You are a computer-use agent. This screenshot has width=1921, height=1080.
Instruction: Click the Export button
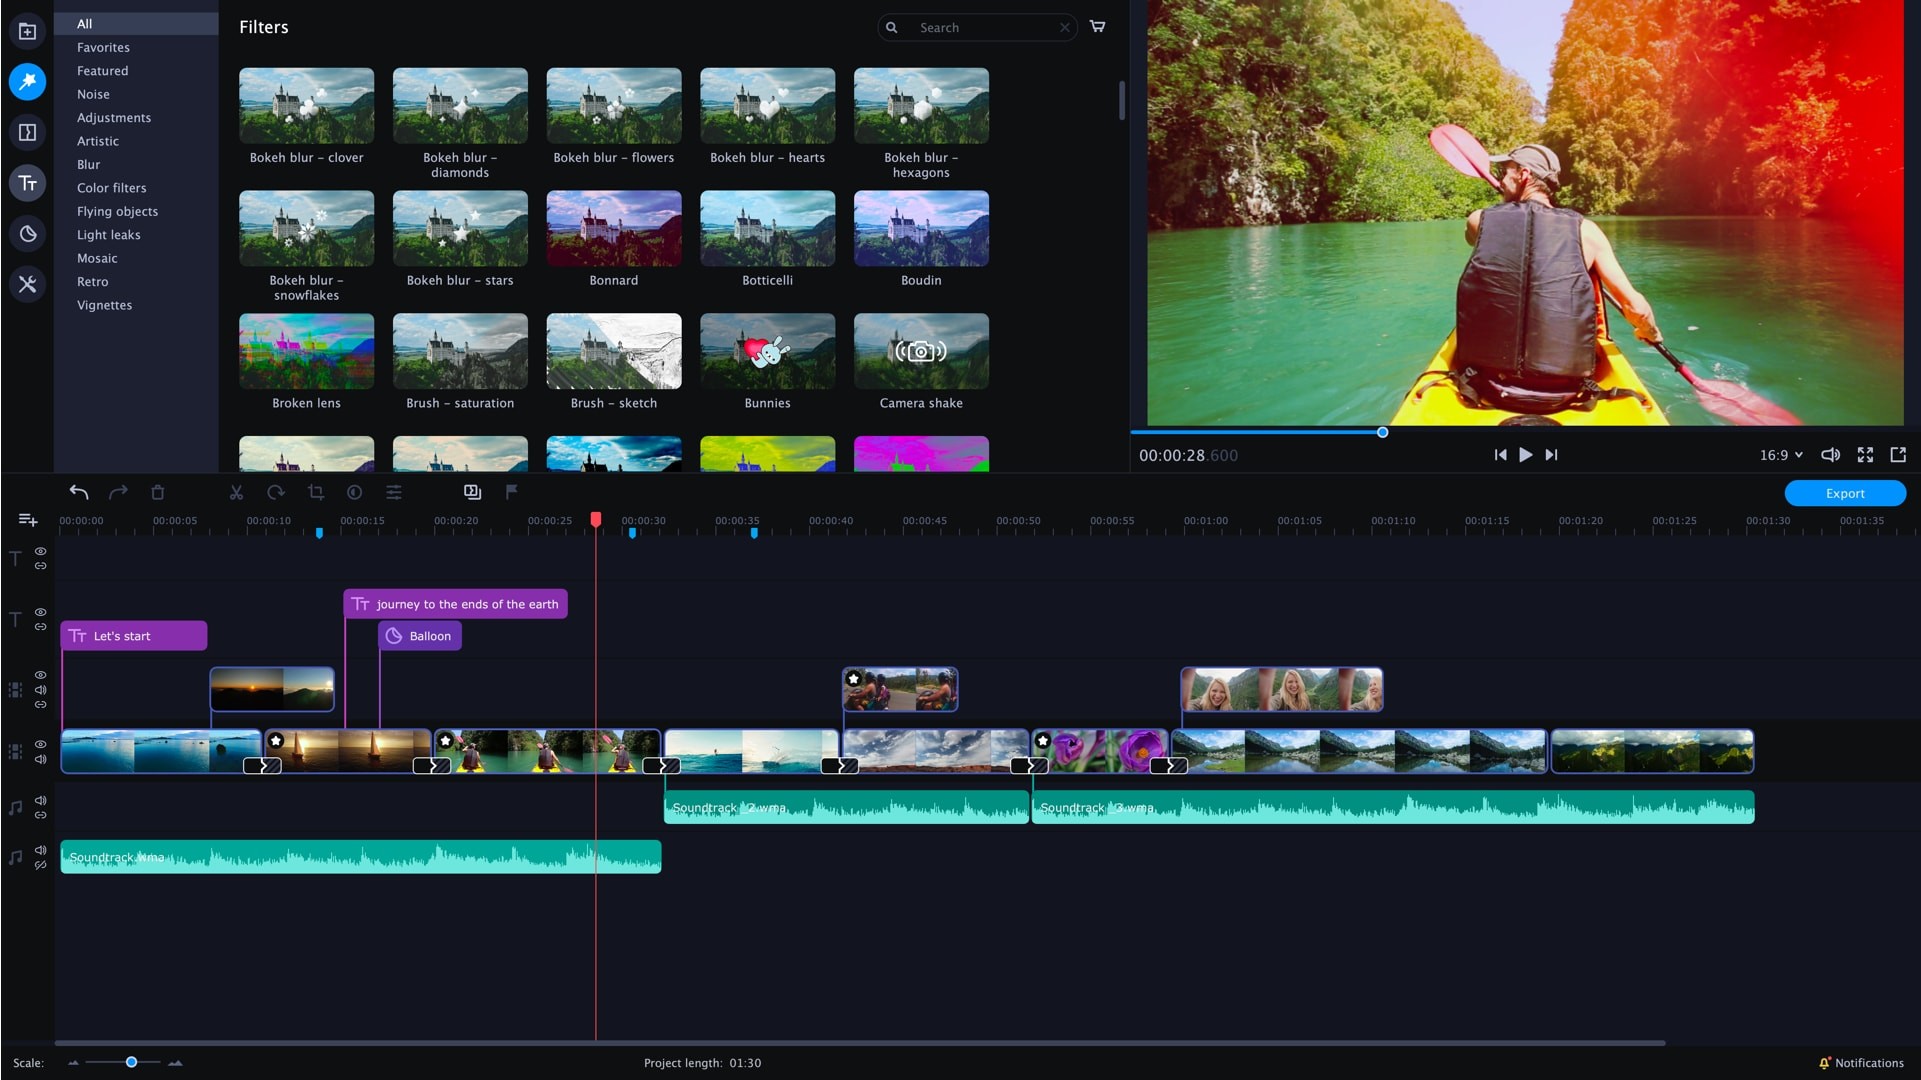[1844, 493]
